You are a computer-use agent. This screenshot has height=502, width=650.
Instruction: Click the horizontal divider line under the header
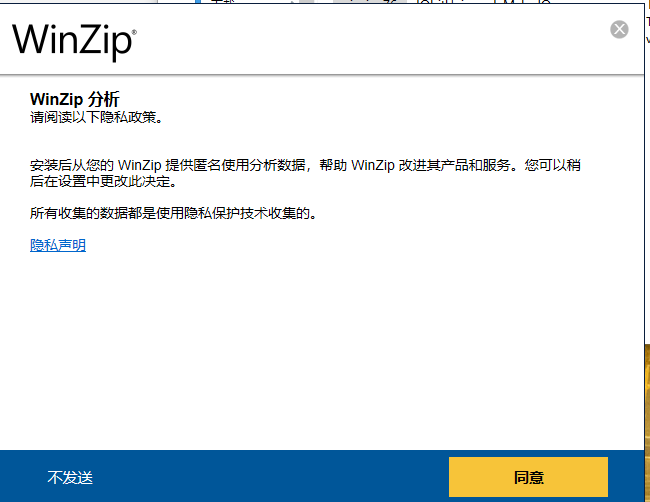click(322, 75)
